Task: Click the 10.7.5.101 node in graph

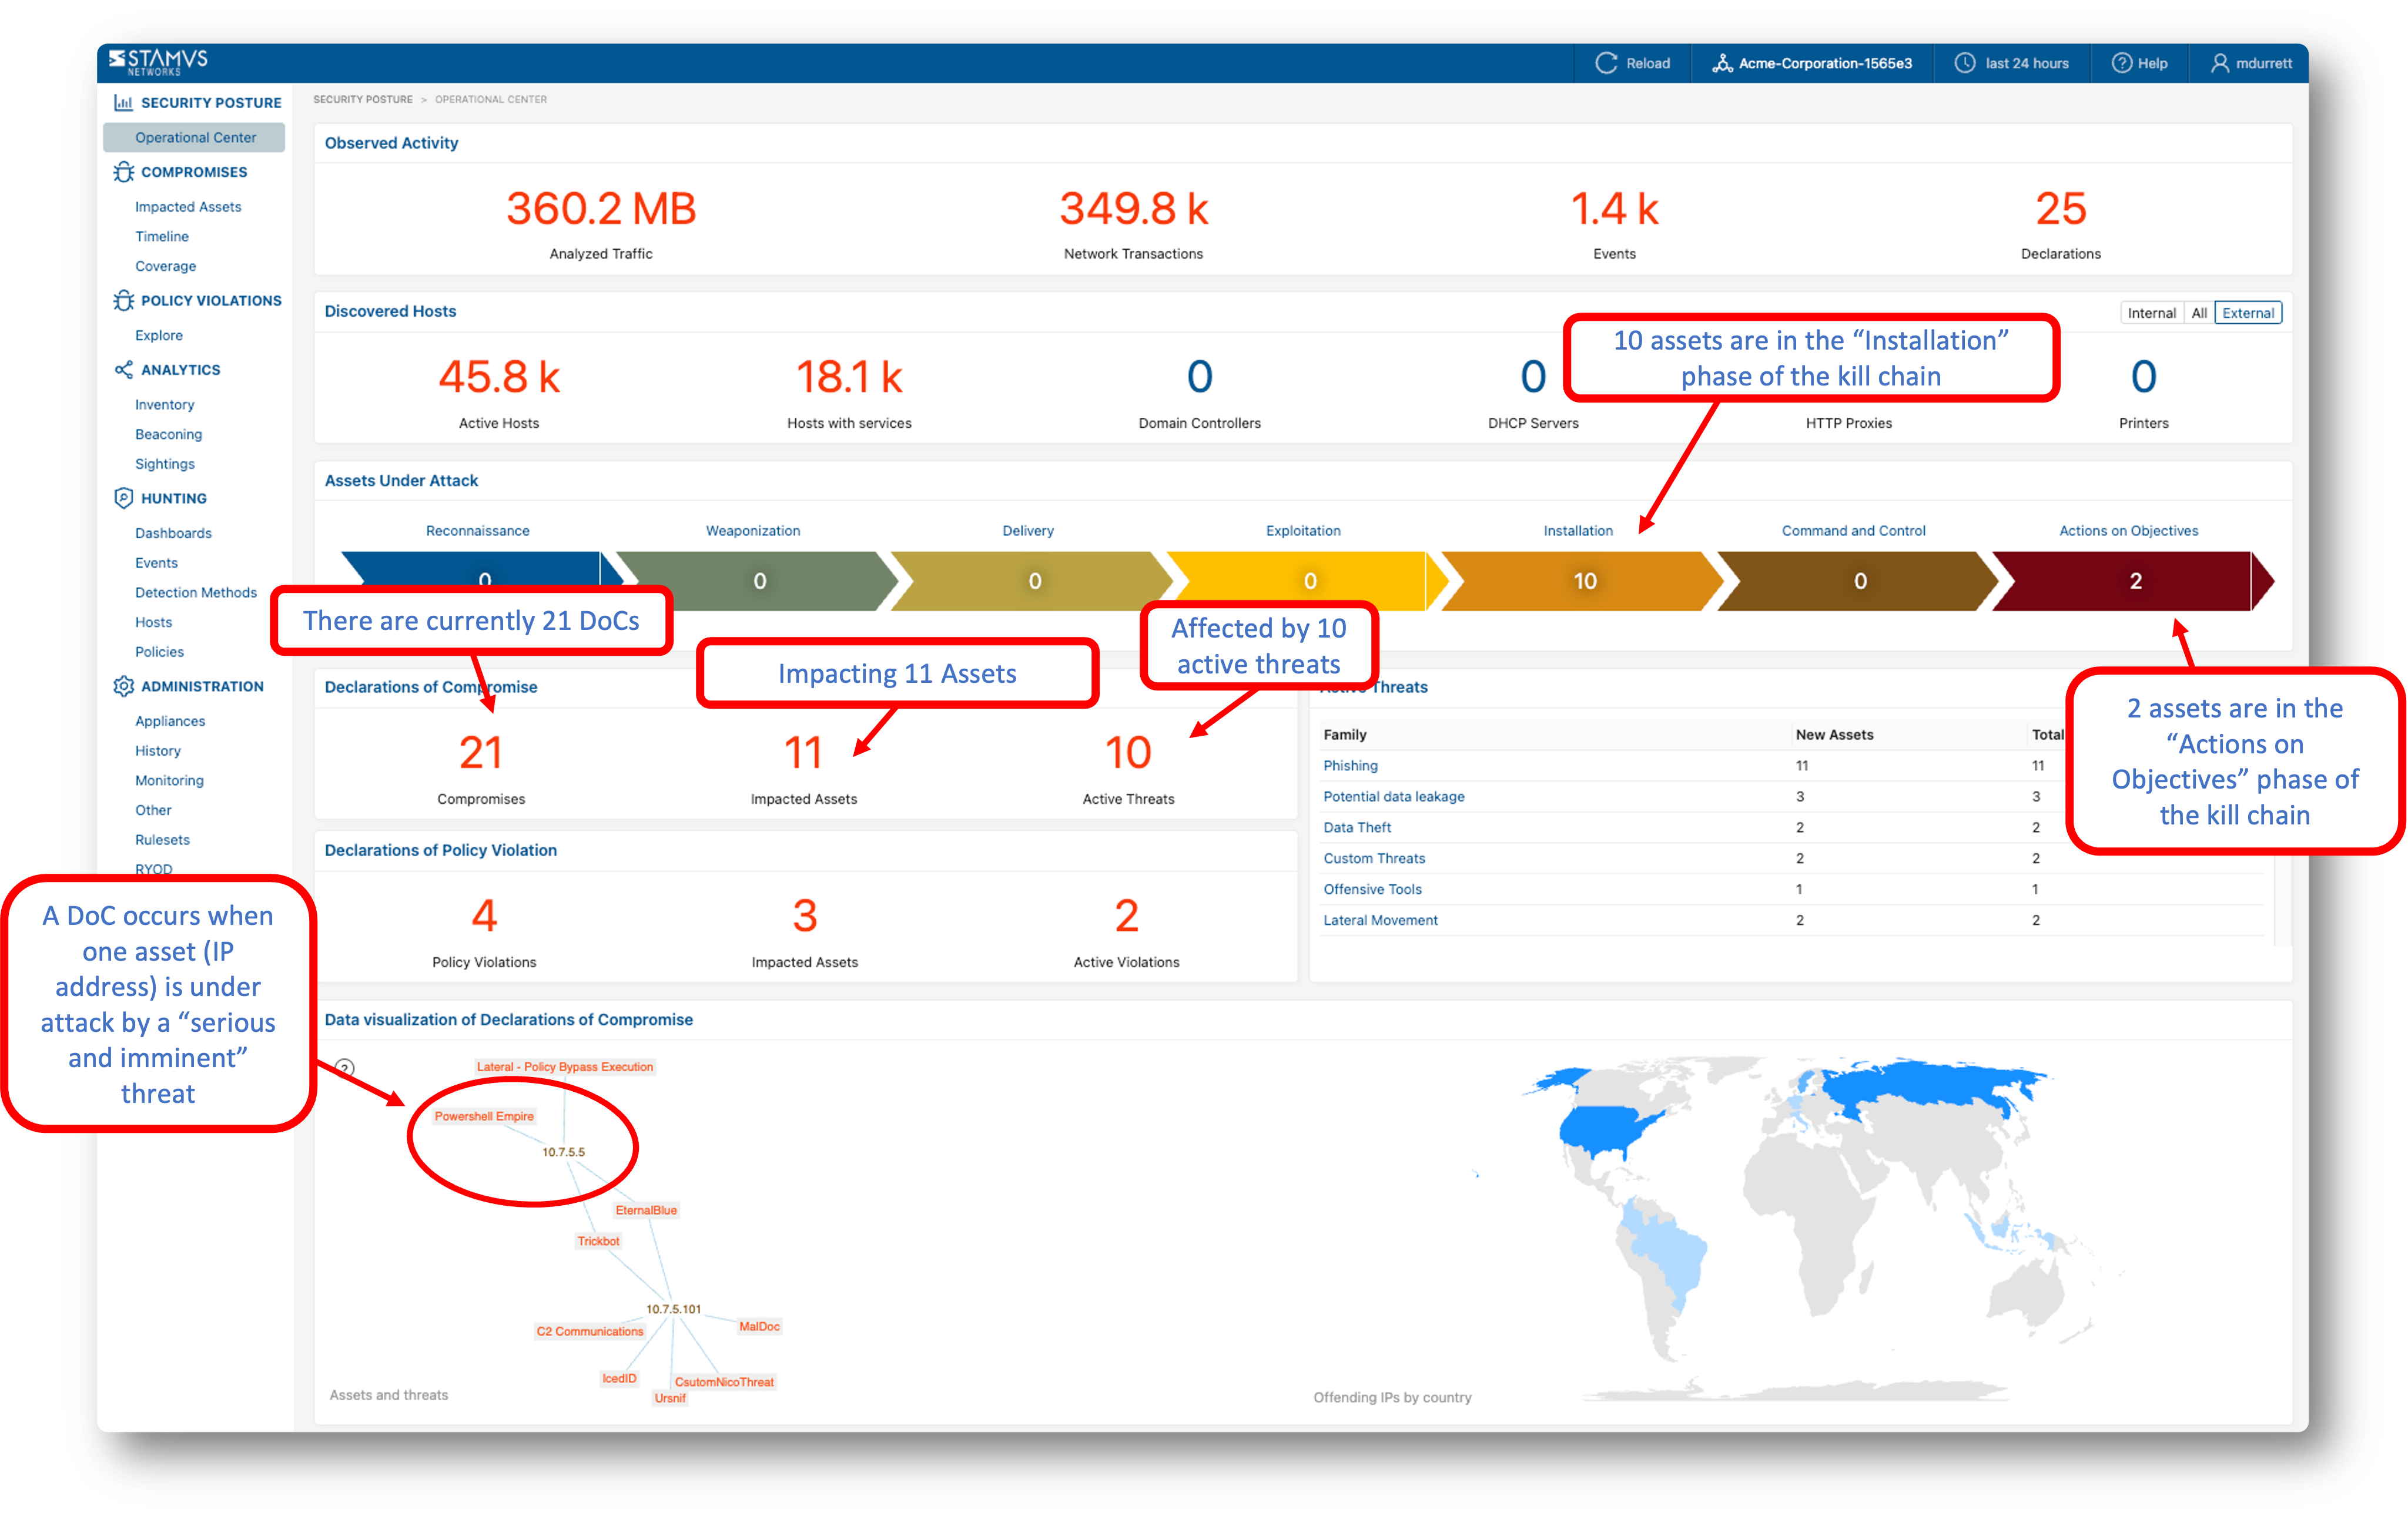Action: tap(673, 1309)
